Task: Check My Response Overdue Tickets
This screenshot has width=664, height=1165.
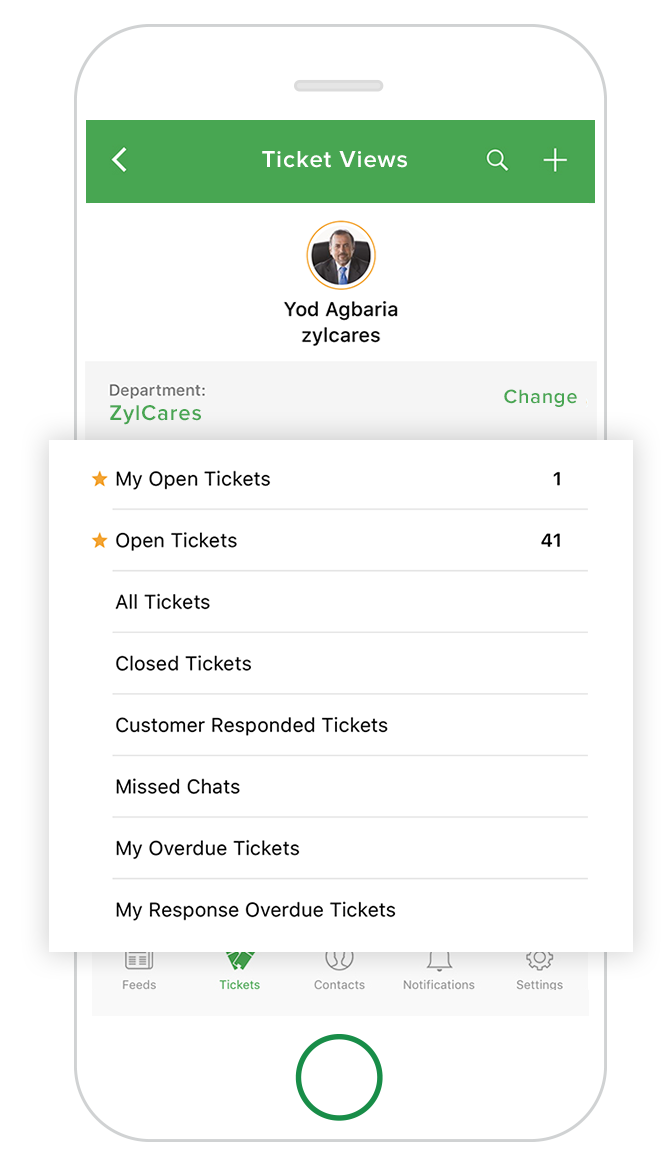Action: pos(257,910)
